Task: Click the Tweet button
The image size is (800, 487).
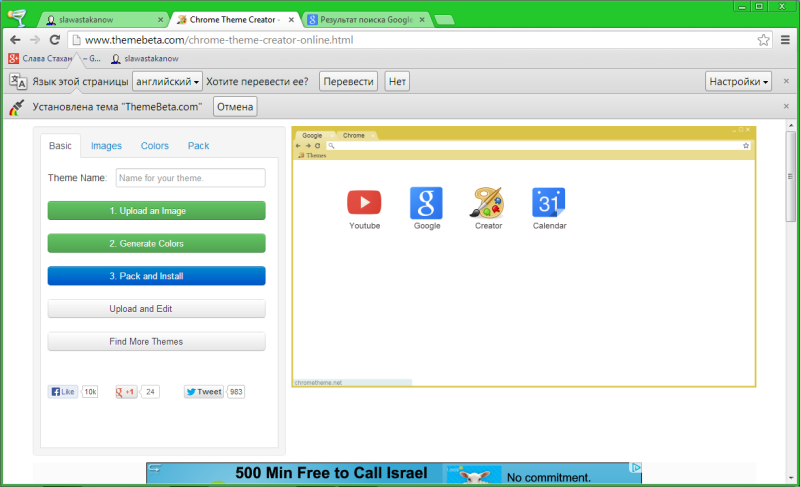Action: 204,392
